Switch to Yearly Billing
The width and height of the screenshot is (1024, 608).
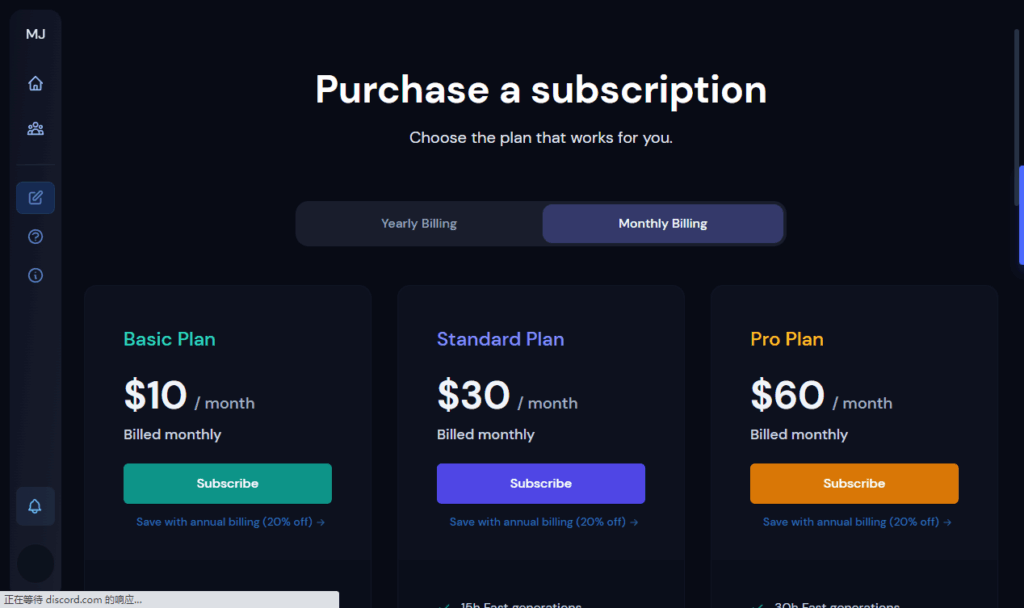(x=419, y=224)
